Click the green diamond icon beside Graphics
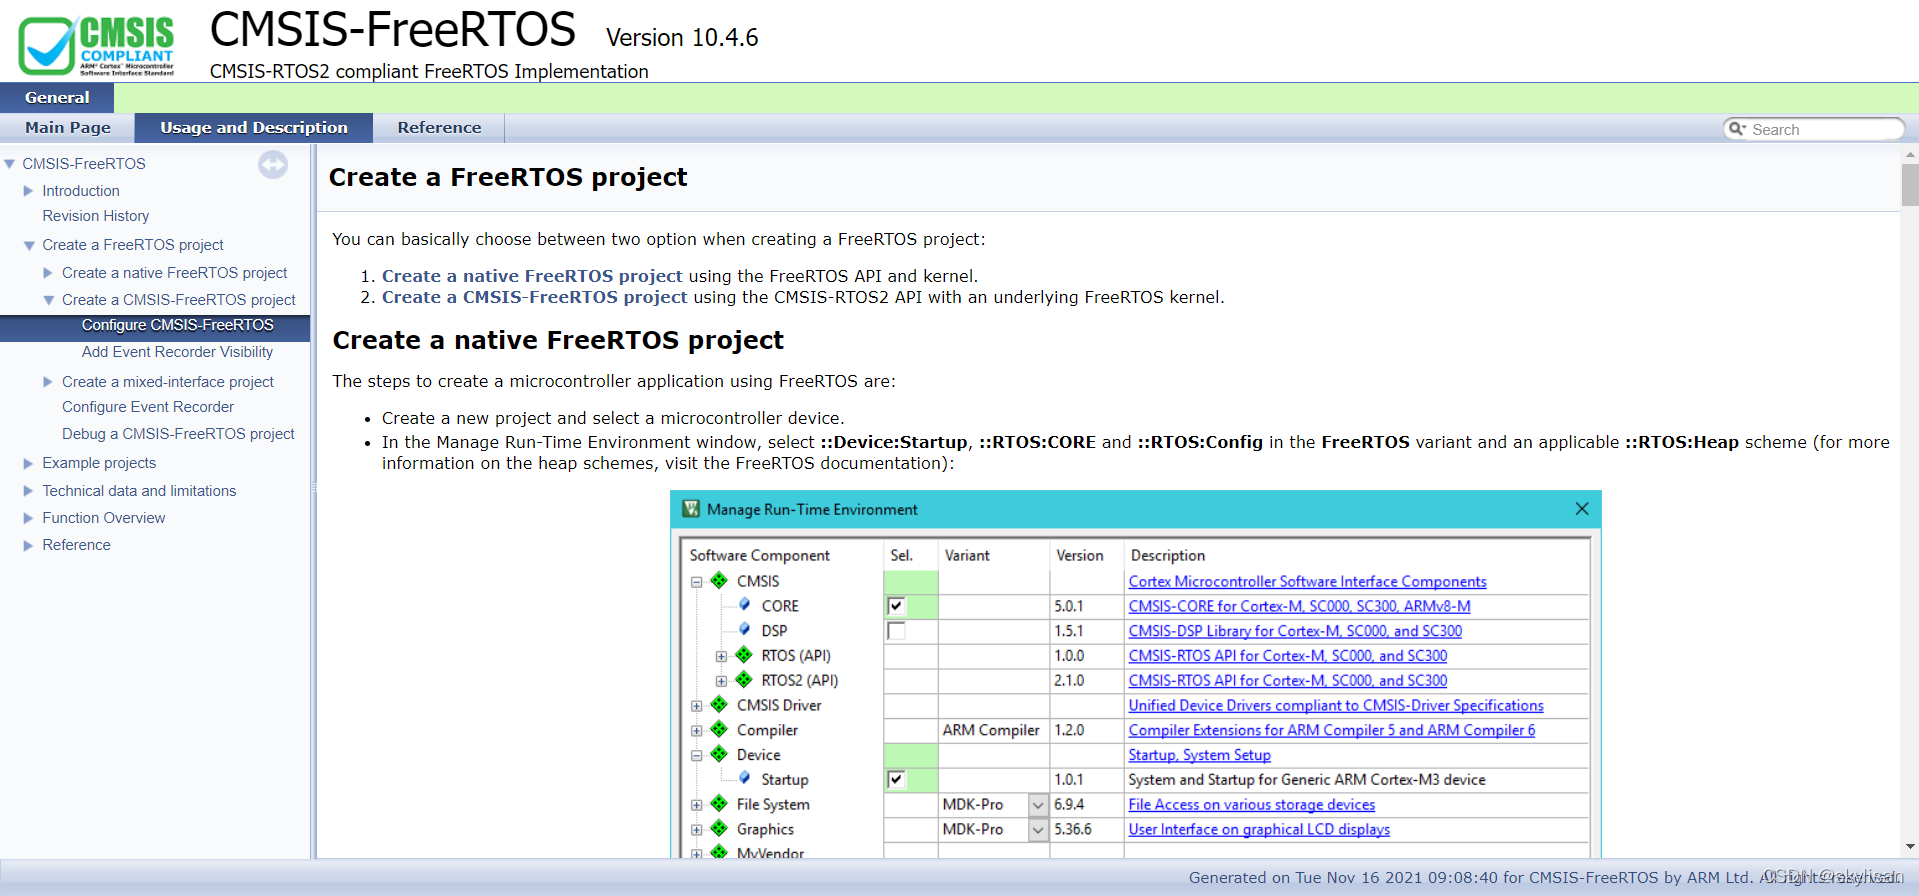The width and height of the screenshot is (1919, 896). [719, 828]
